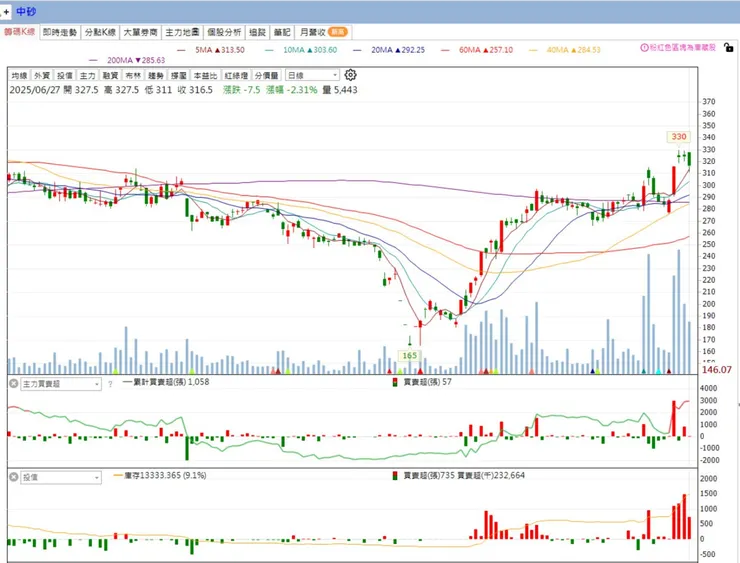Image resolution: width=740 pixels, height=563 pixels.
Task: Toggle the 主力 overlay button
Action: coord(87,76)
